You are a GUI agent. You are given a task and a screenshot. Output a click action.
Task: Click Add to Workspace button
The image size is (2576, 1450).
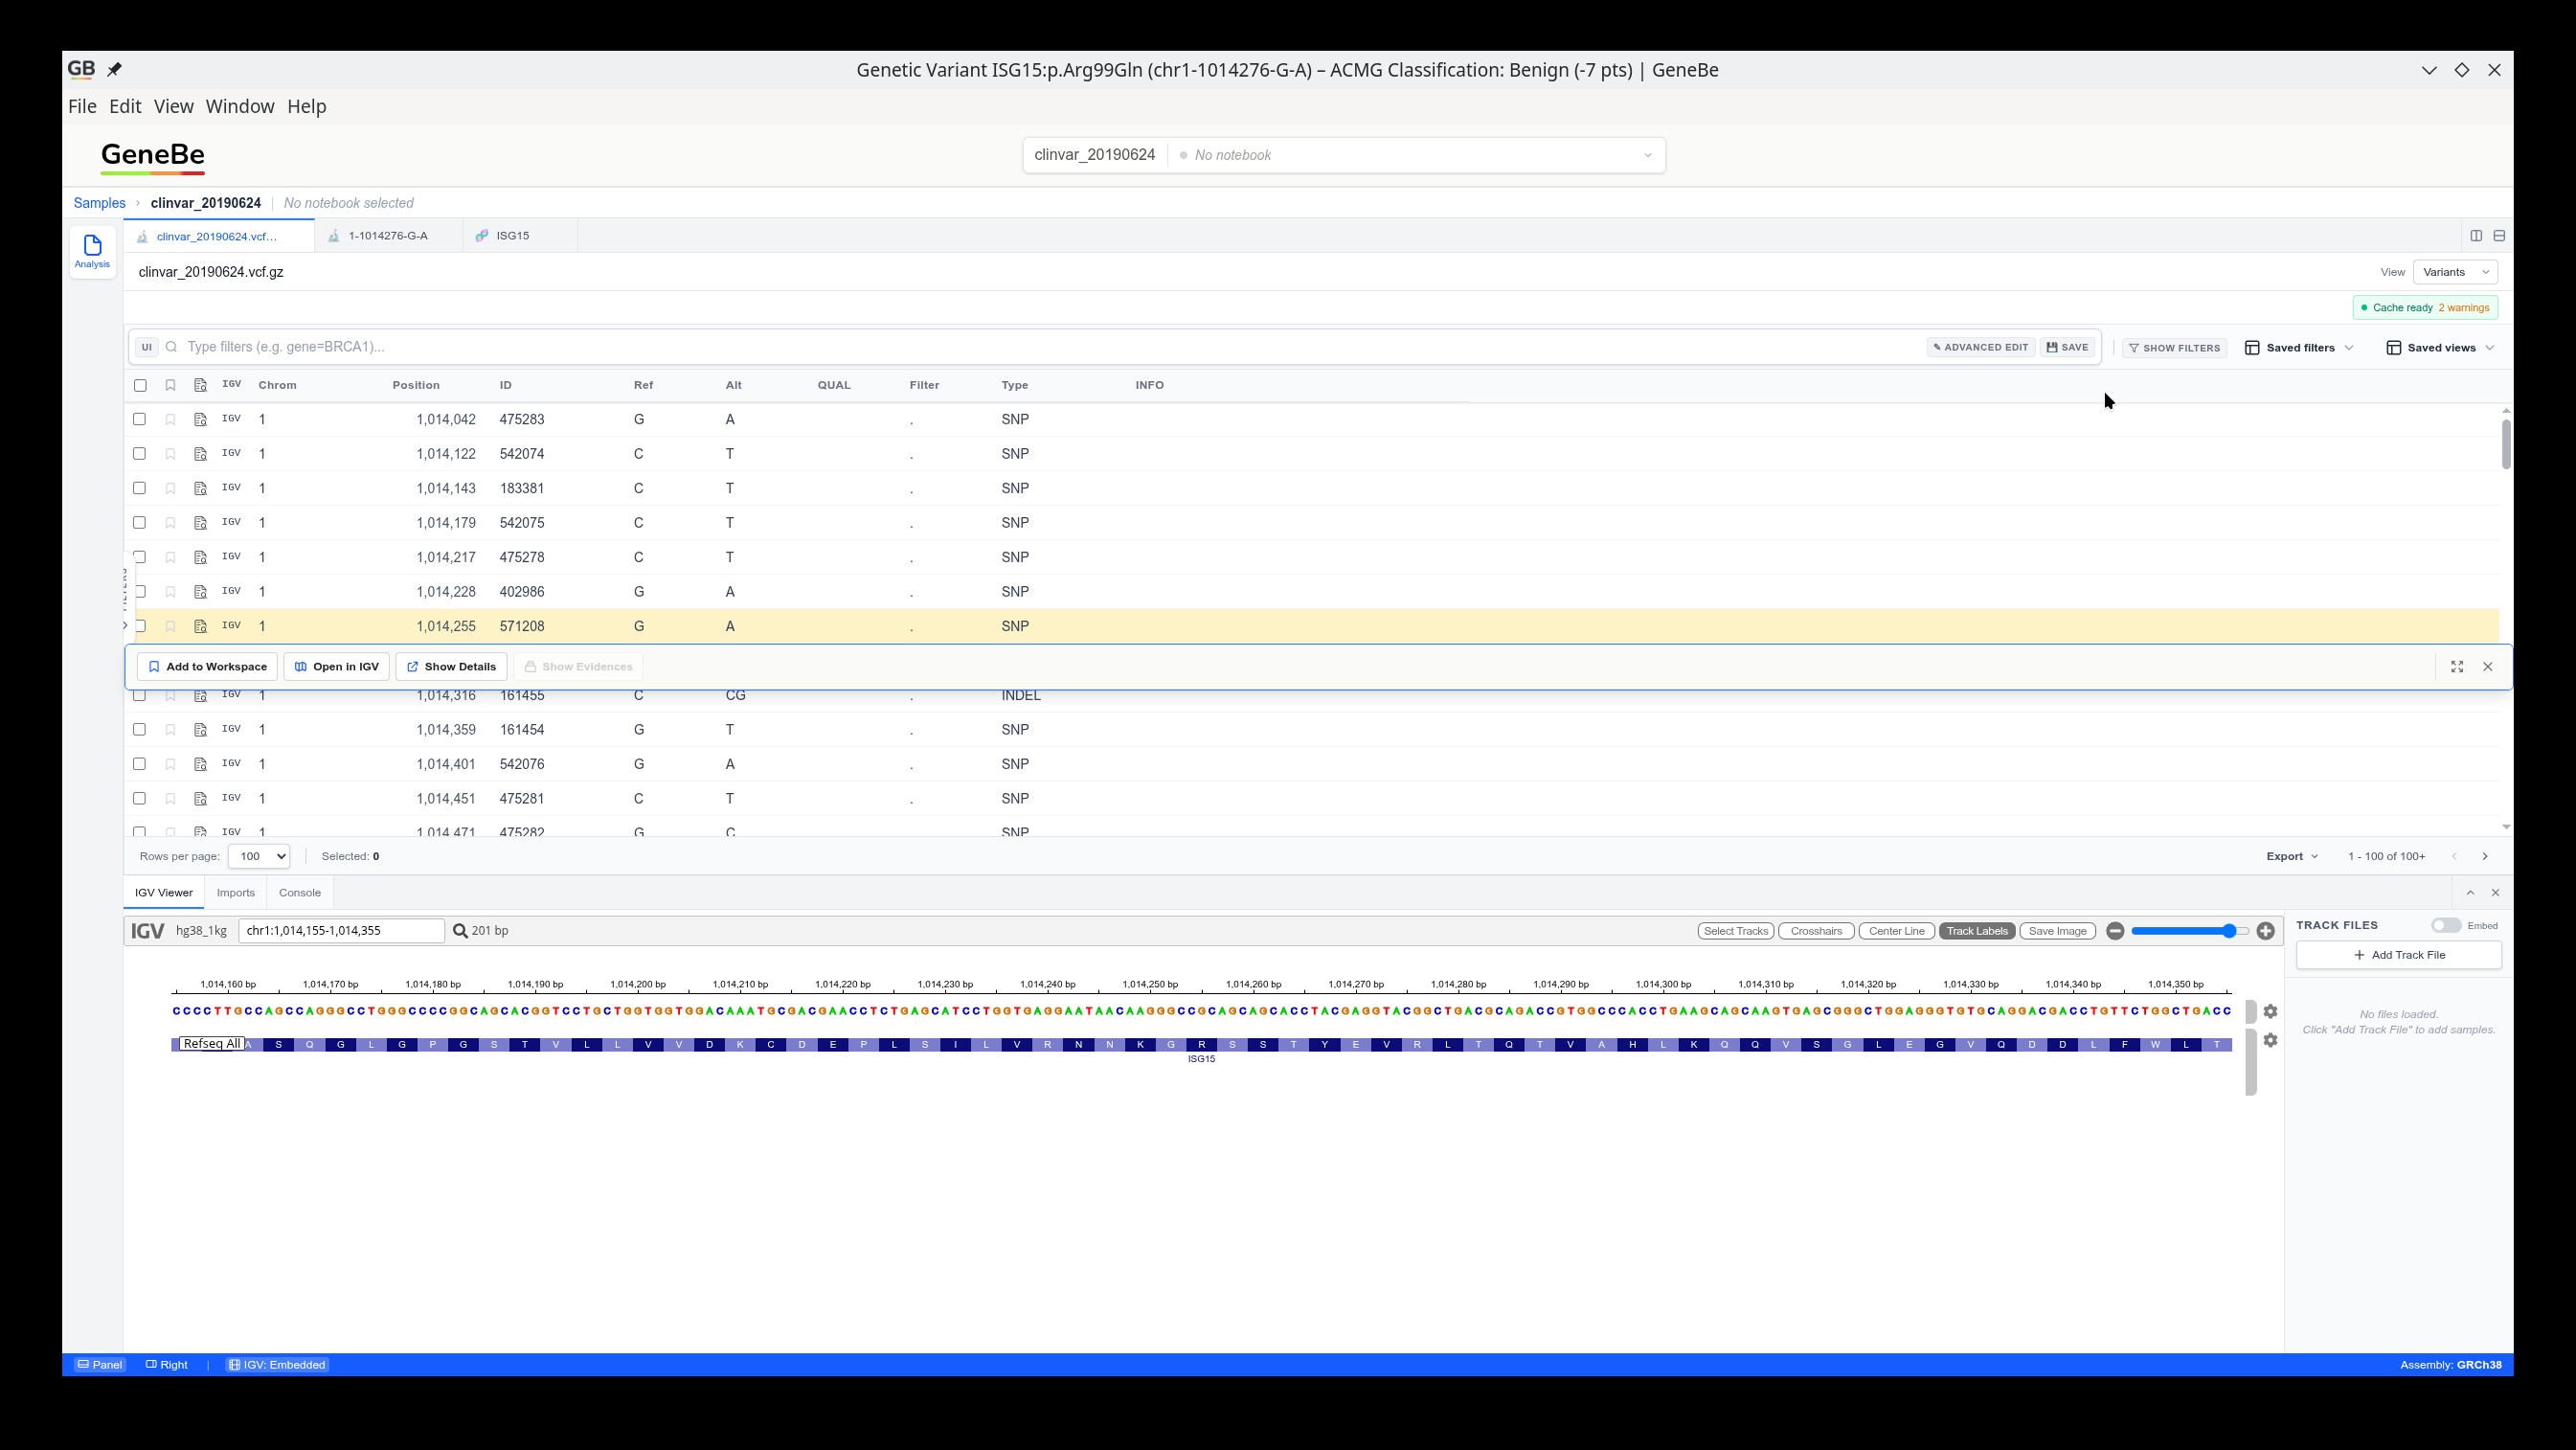point(208,667)
